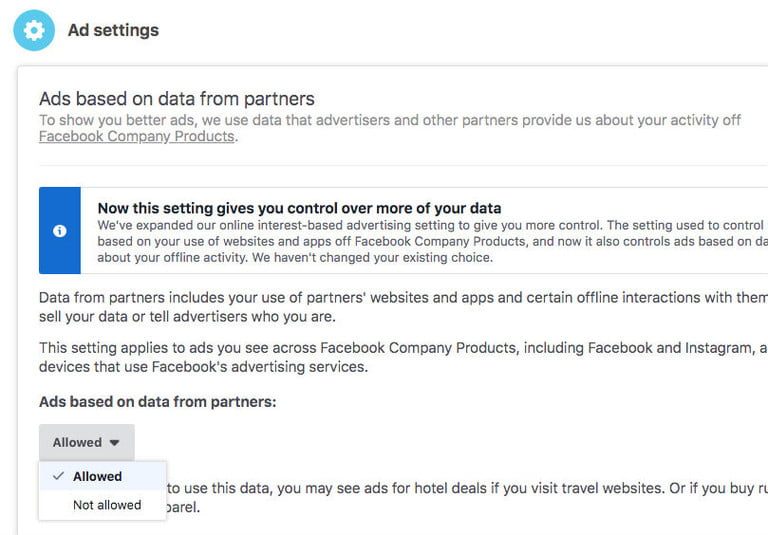Open the Facebook Company Products link

tap(137, 137)
